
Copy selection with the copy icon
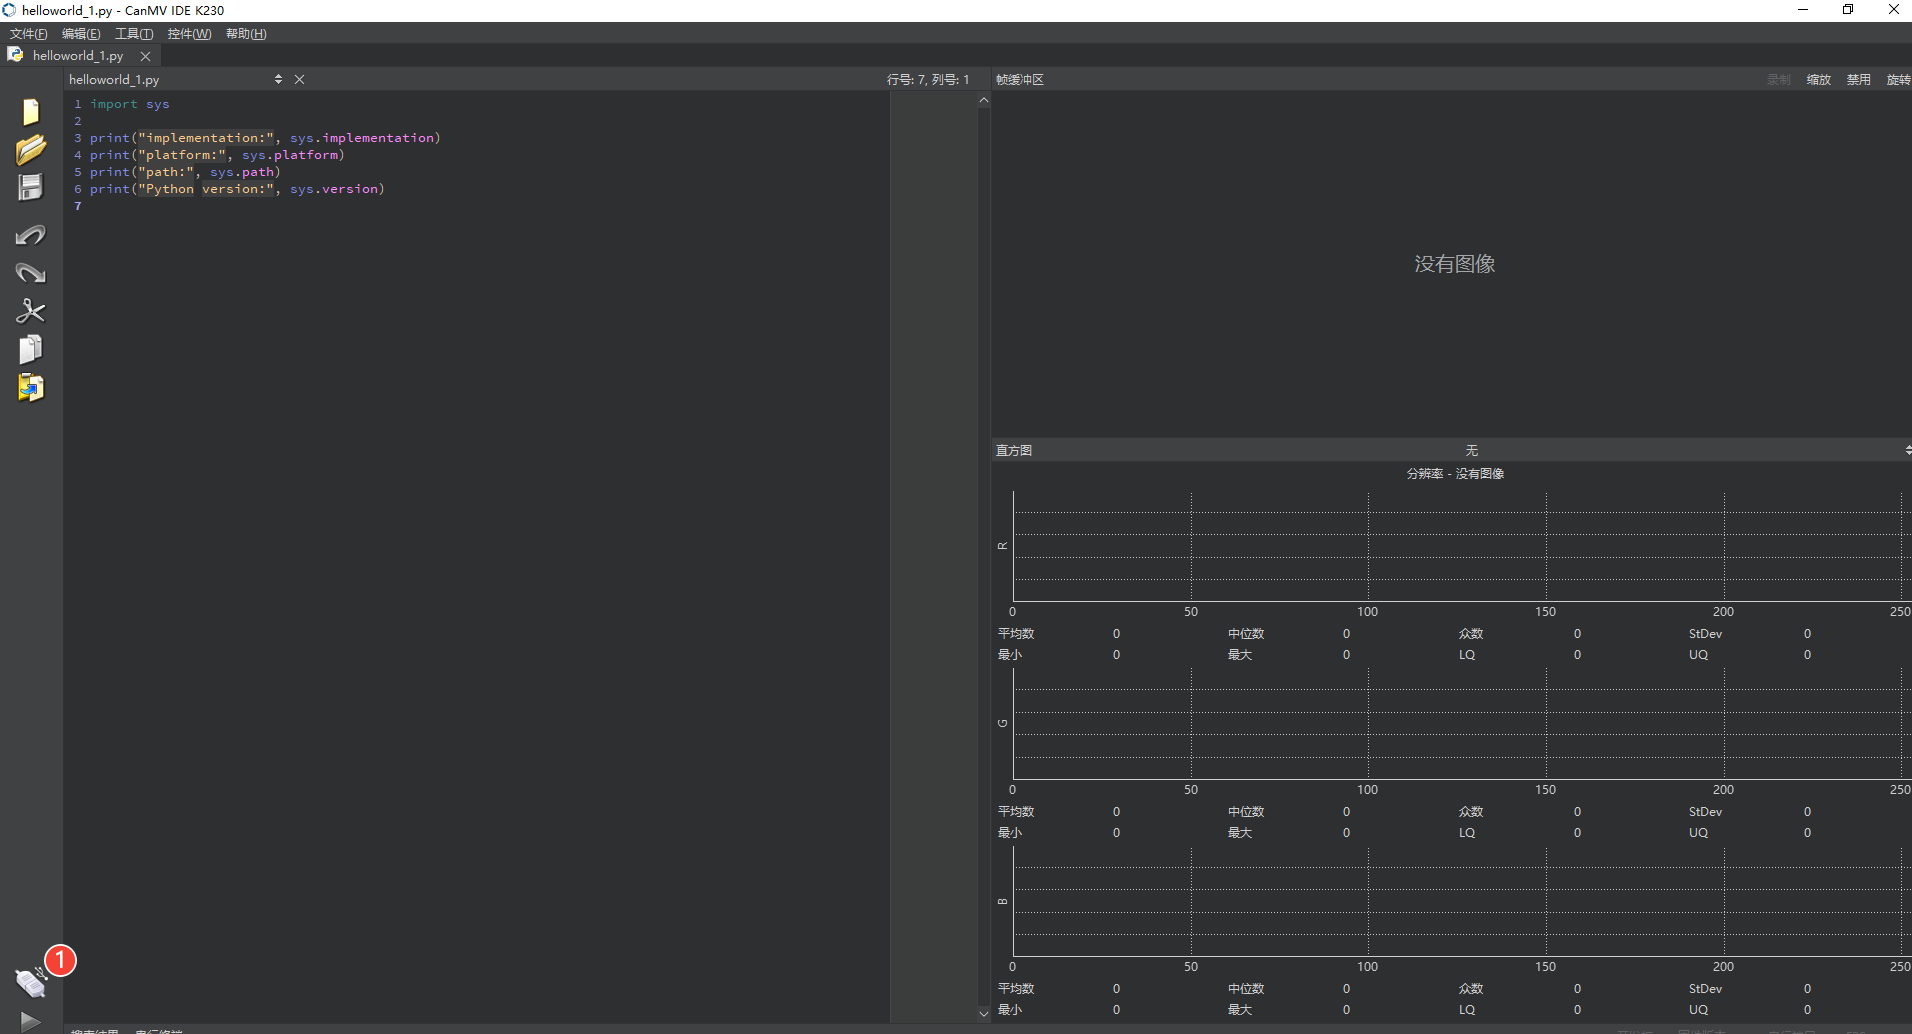[31, 349]
